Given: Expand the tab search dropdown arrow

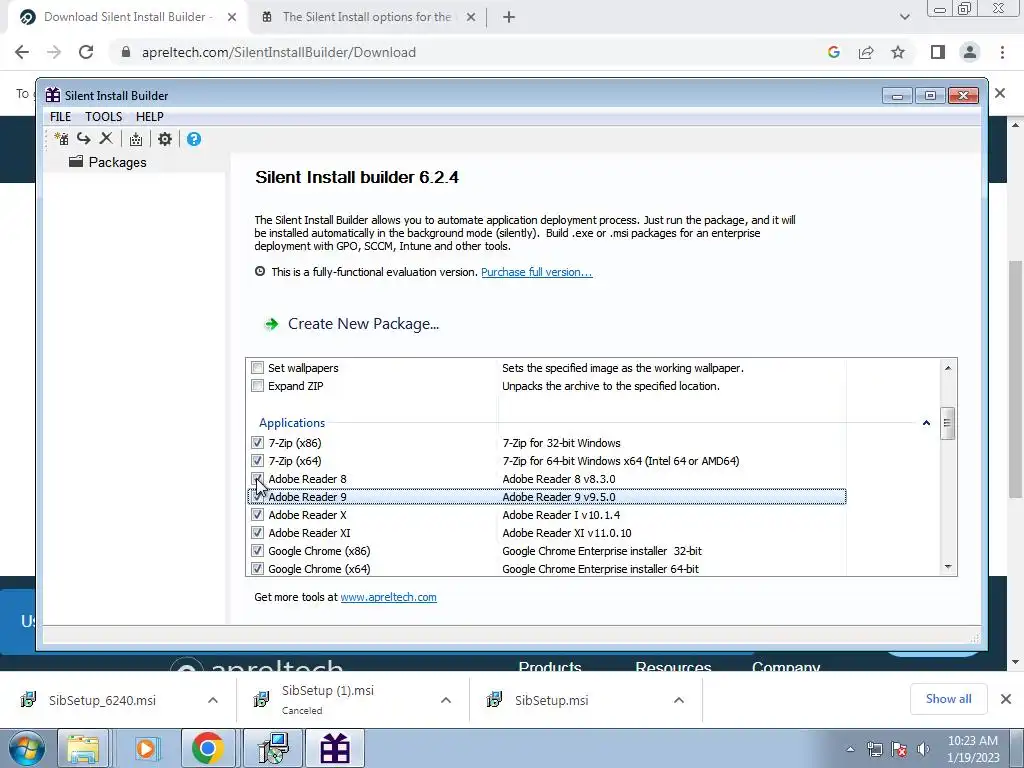Looking at the screenshot, I should click(904, 17).
